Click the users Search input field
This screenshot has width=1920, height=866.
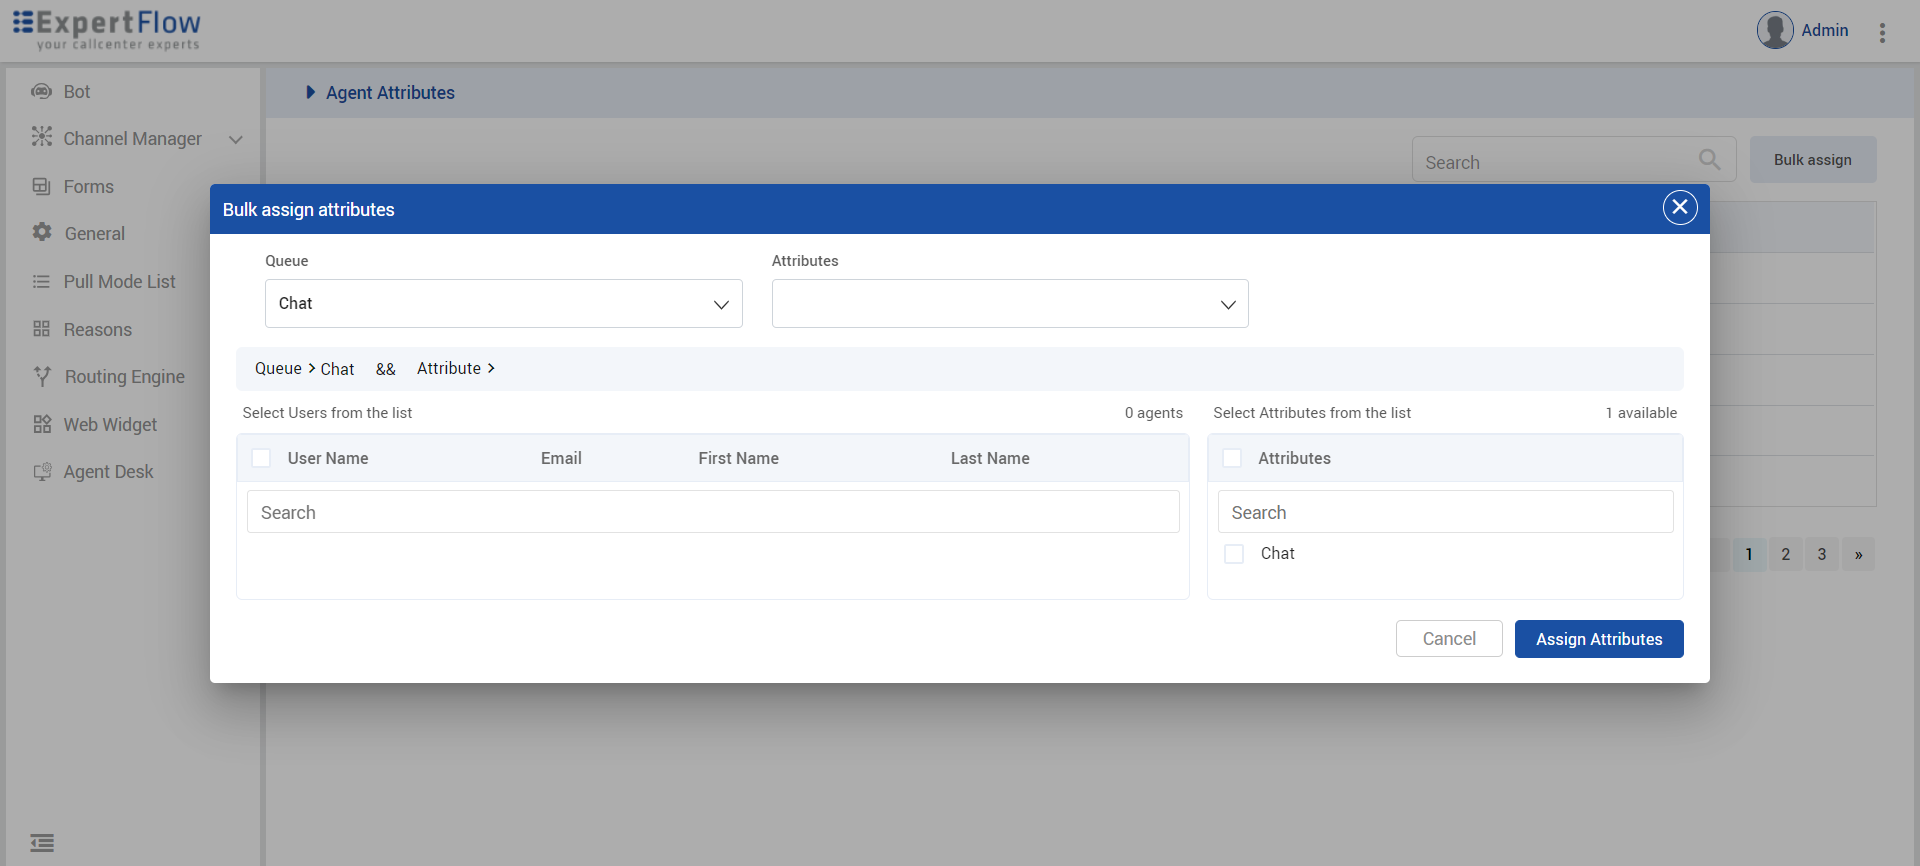(x=713, y=512)
